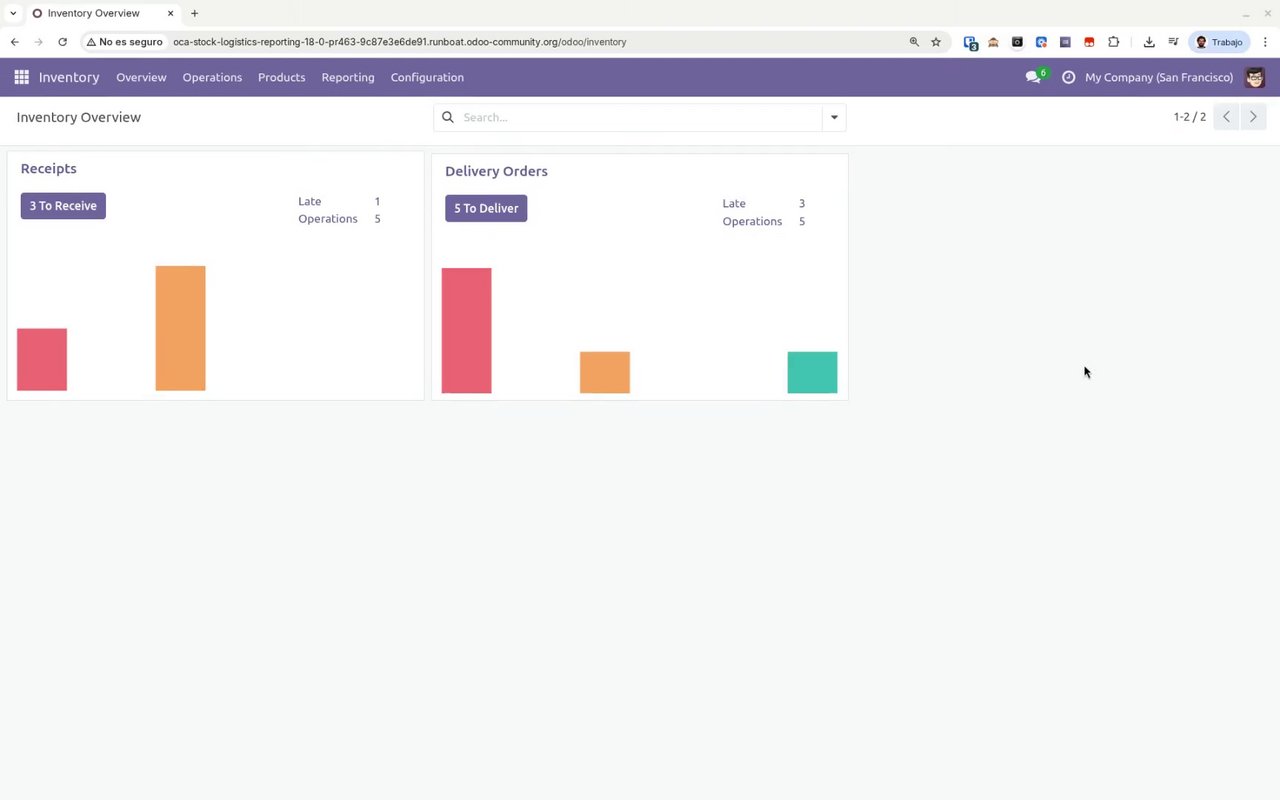
Task: Open the activities clock icon
Action: (x=1068, y=77)
